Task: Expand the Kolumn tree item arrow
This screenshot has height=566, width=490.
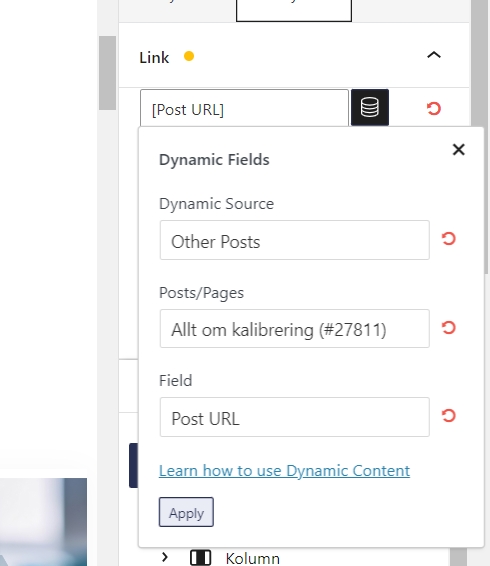Action: (x=165, y=557)
